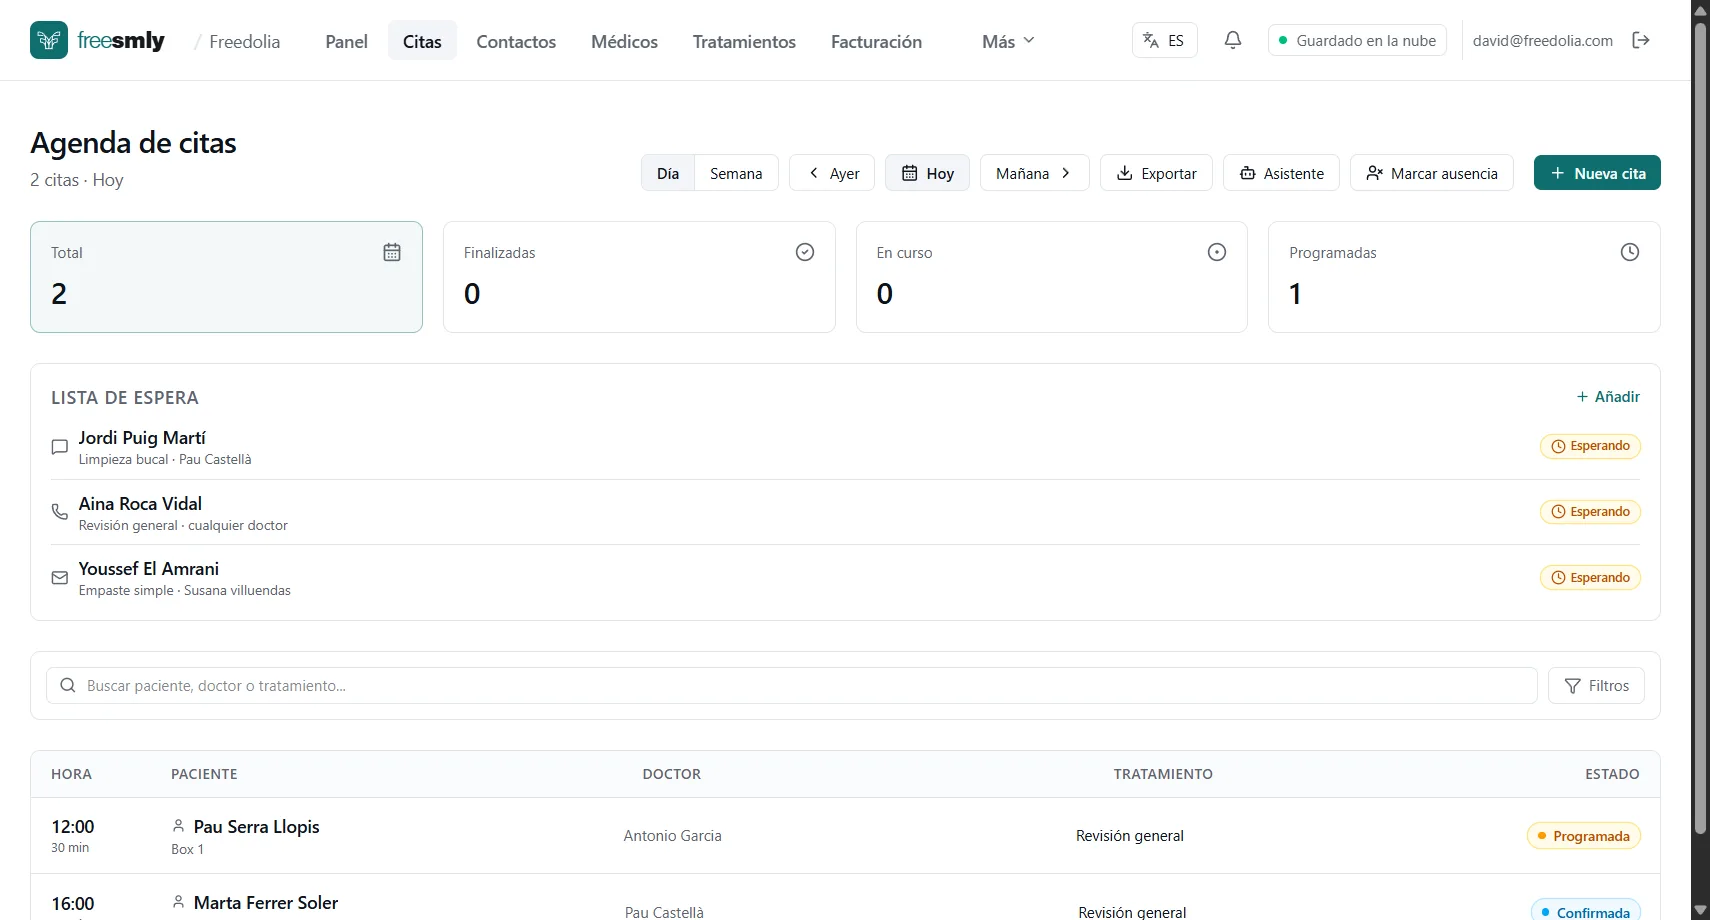Click the Freedolia breadcrumb

coord(244,41)
